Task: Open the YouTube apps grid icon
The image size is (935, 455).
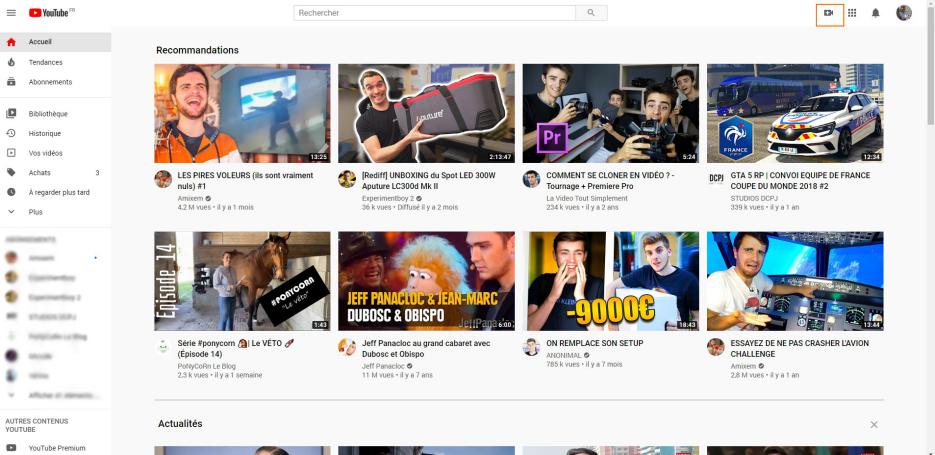Action: [852, 13]
